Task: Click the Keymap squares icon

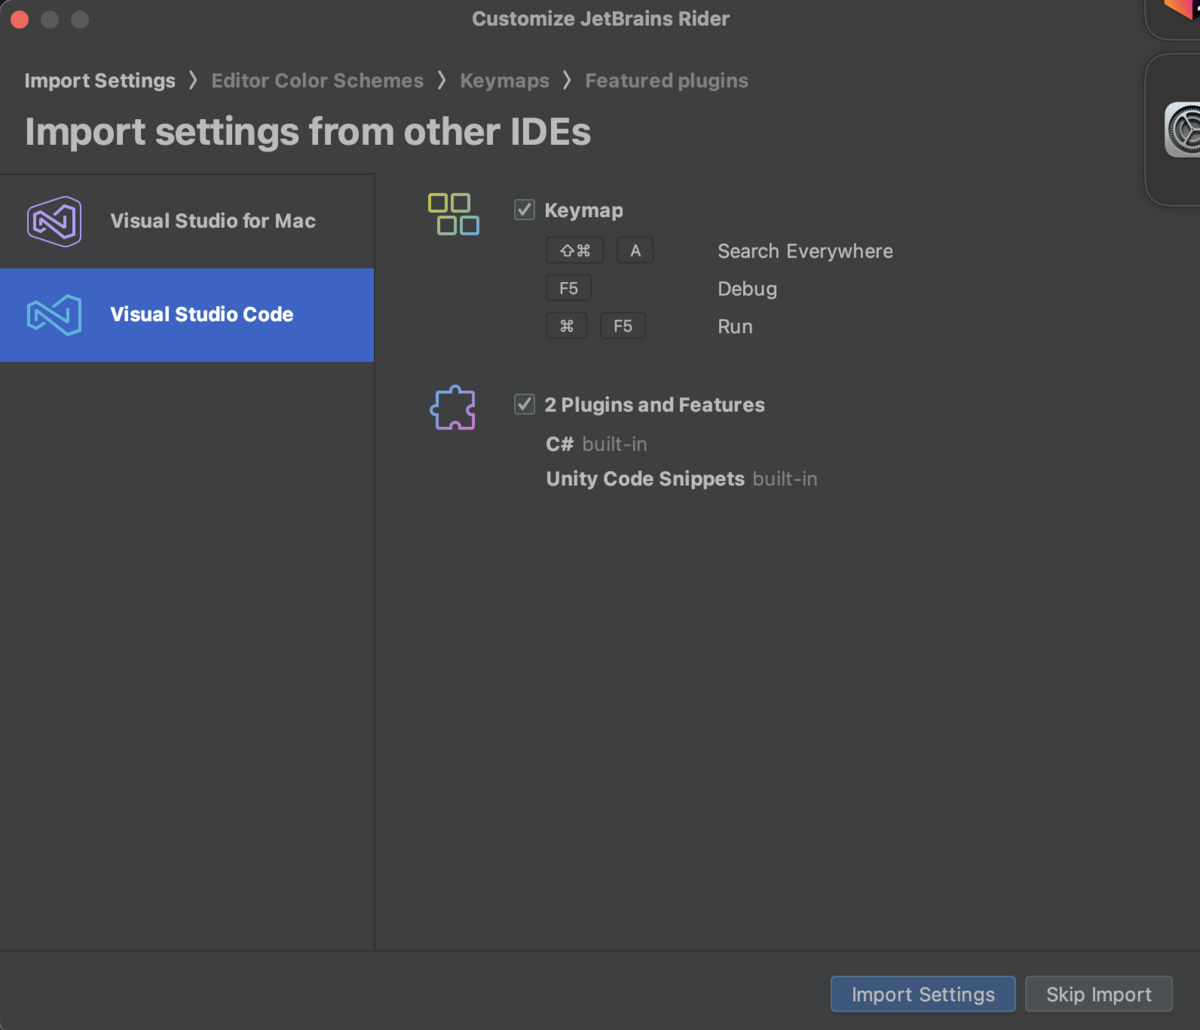Action: pos(454,213)
